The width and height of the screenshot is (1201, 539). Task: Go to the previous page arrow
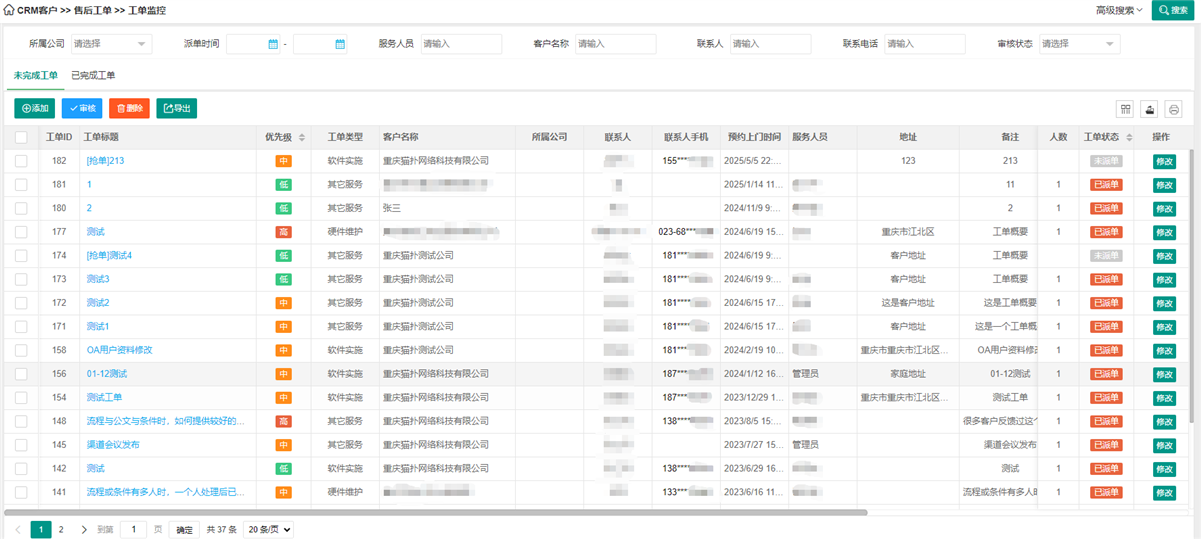click(x=18, y=529)
